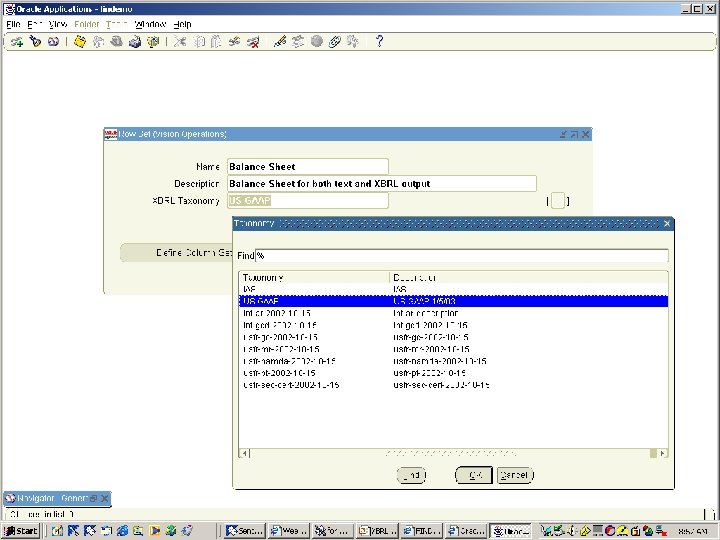720x540 pixels.
Task: Click the descriptive flexfield bracket box
Action: coord(558,201)
